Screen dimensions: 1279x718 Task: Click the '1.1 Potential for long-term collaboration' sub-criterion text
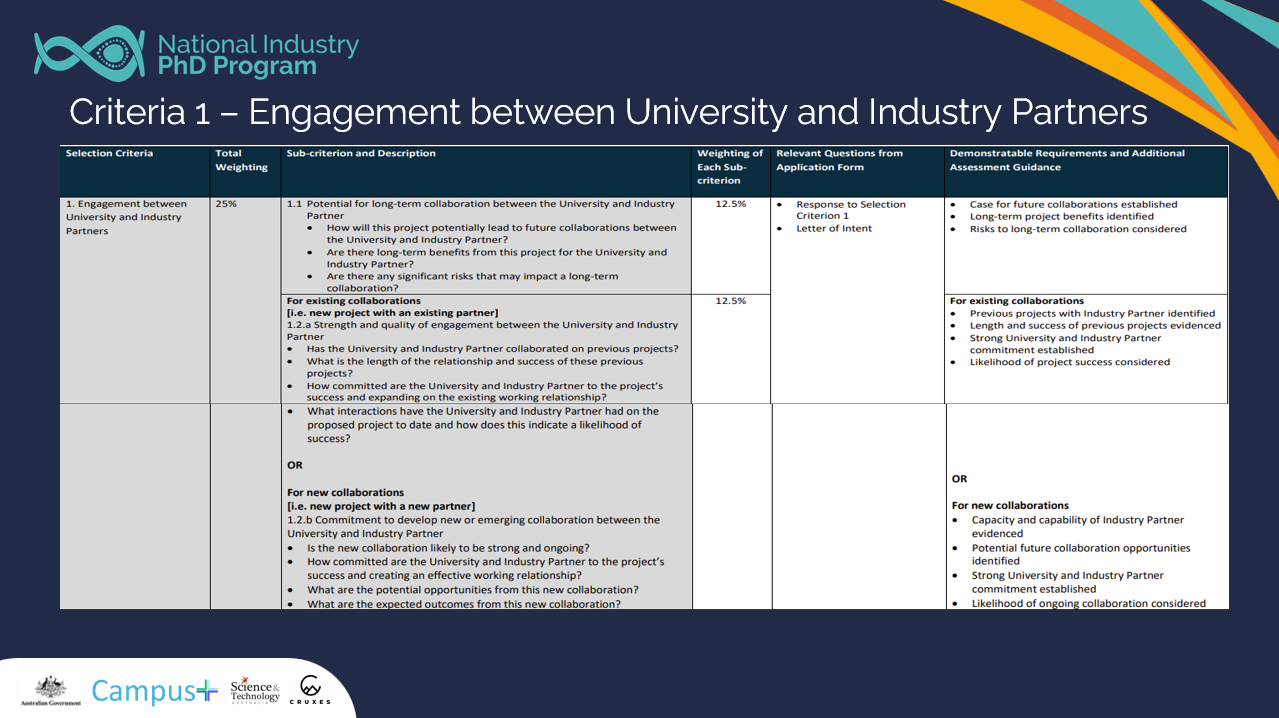481,210
